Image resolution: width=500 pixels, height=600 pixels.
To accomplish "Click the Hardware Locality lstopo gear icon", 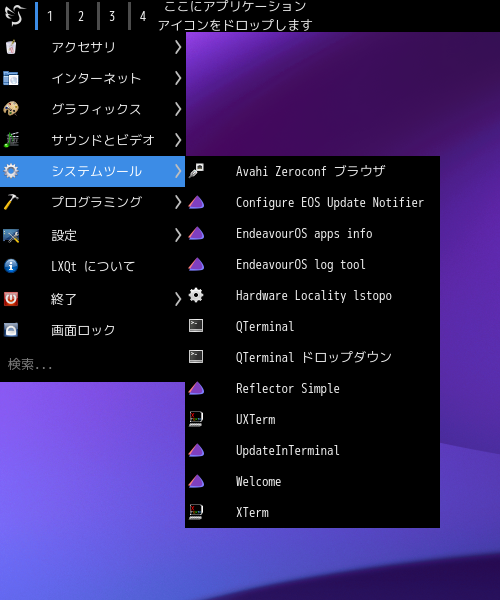I will pyautogui.click(x=196, y=295).
